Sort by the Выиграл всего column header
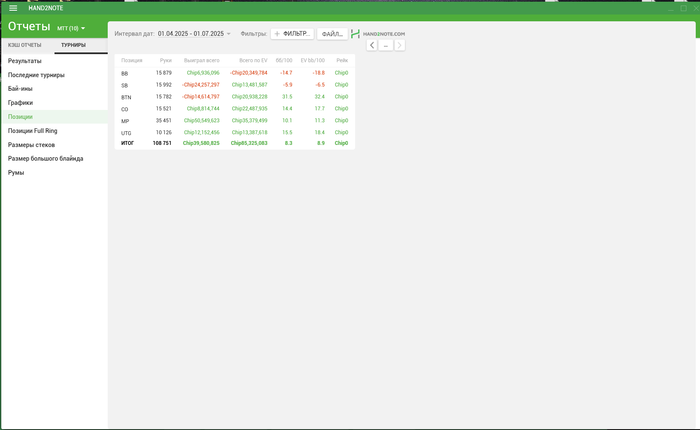Screen dimensions: 700x430 click(x=202, y=60)
